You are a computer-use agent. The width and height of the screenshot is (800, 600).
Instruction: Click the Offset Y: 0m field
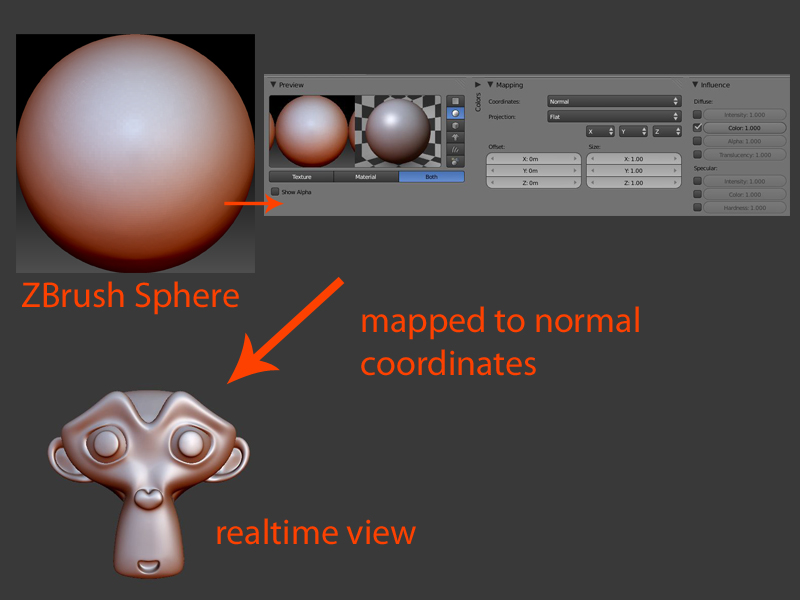coord(534,170)
